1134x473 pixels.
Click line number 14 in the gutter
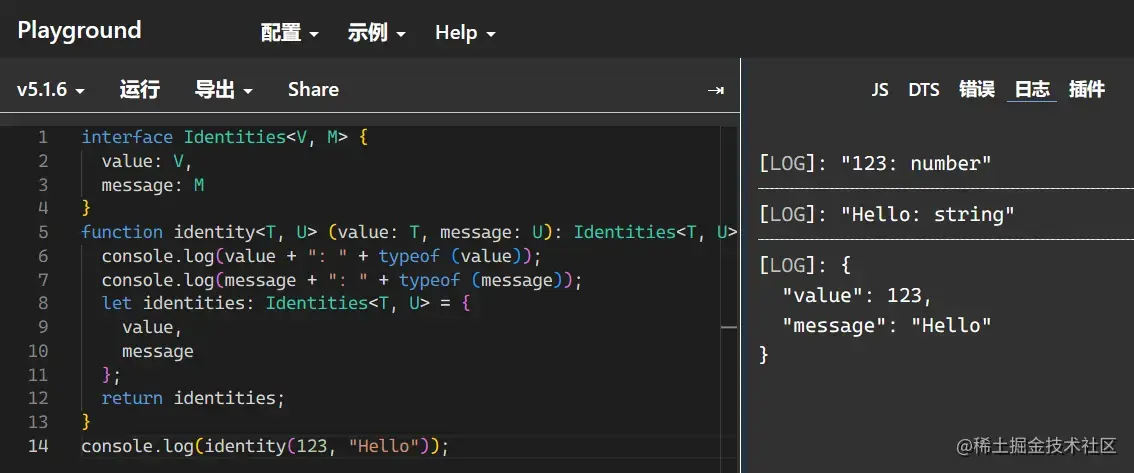click(38, 446)
